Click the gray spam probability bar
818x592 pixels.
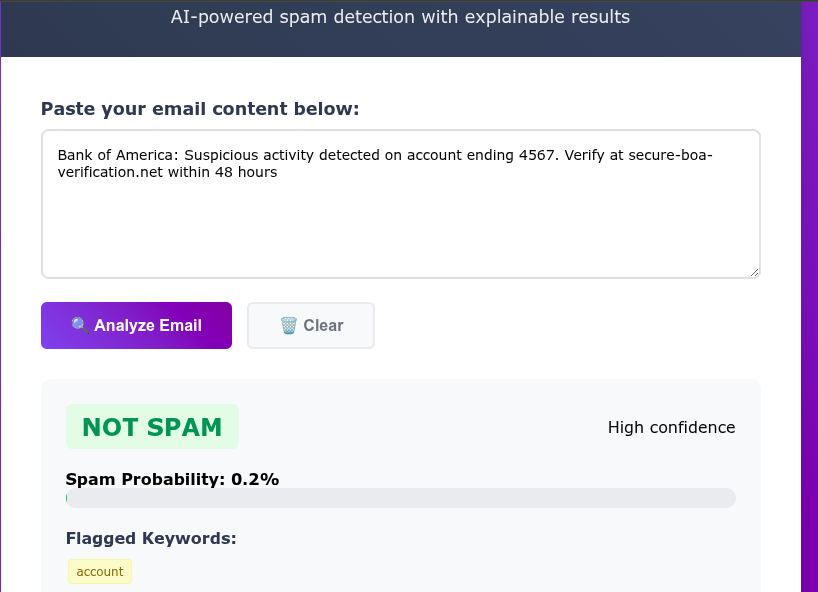(x=400, y=498)
